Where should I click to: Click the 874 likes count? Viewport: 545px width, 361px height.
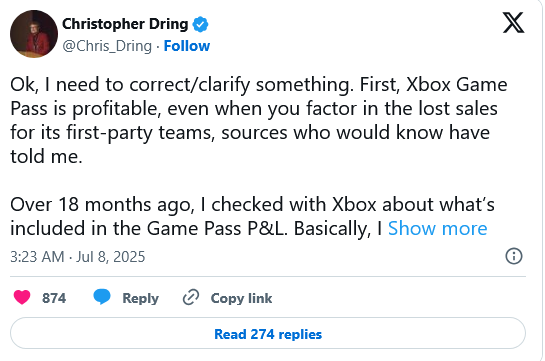54,298
